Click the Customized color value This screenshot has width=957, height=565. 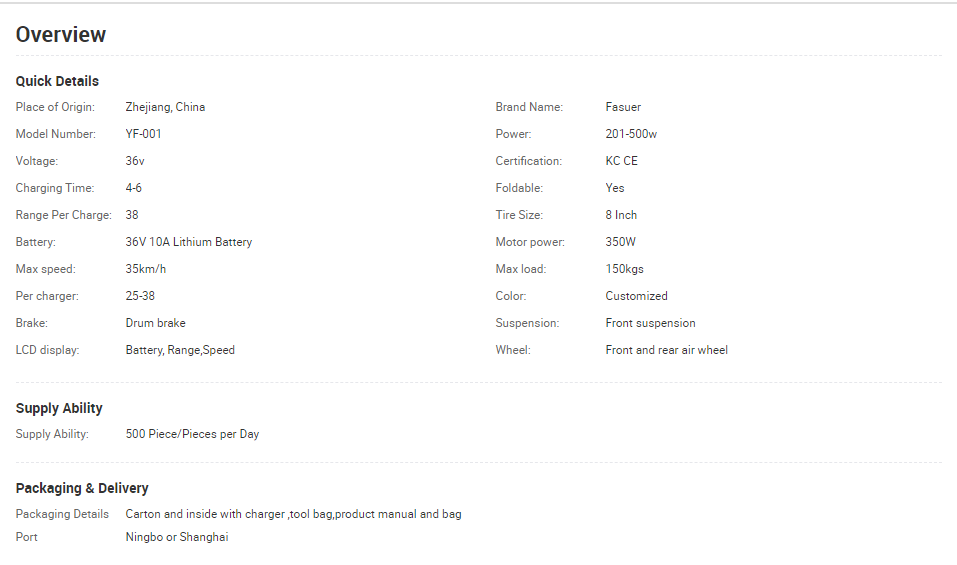point(637,296)
